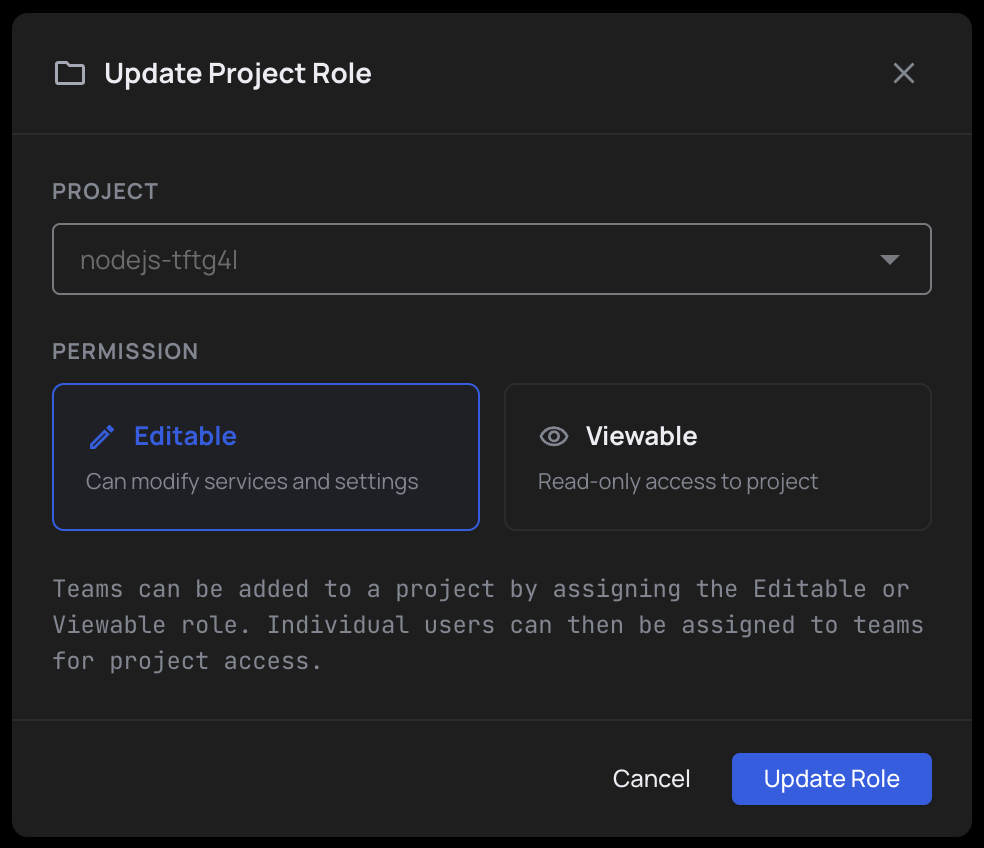Close the Update Project Role dialog

pyautogui.click(x=904, y=73)
